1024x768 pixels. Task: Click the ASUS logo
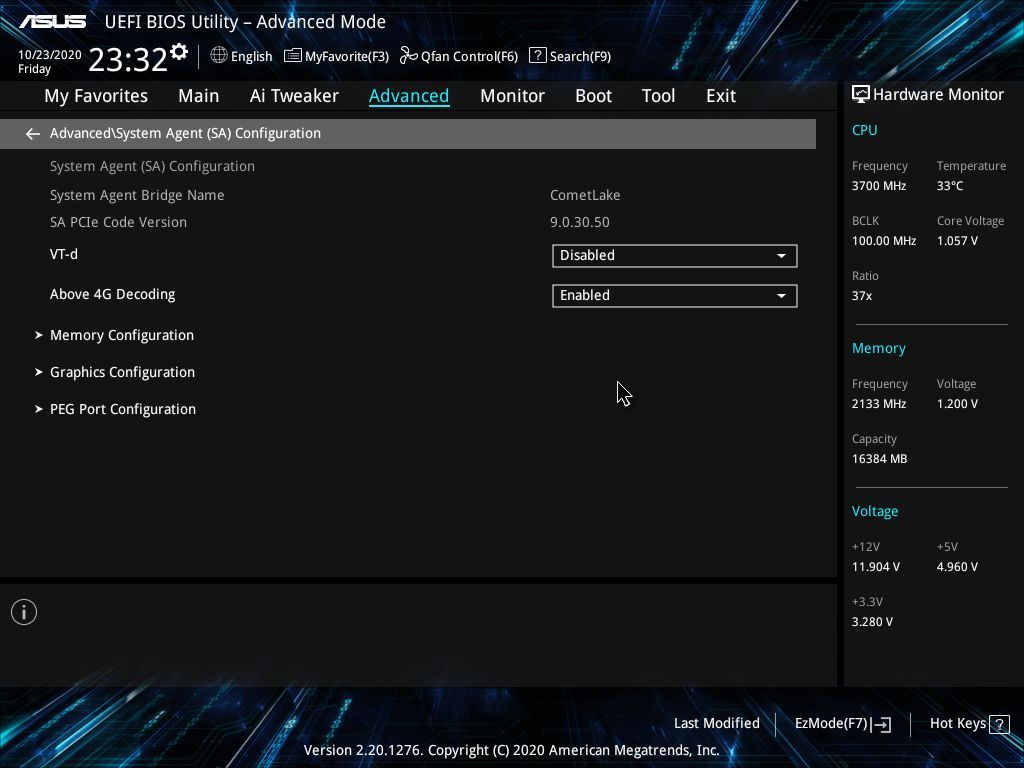52,22
